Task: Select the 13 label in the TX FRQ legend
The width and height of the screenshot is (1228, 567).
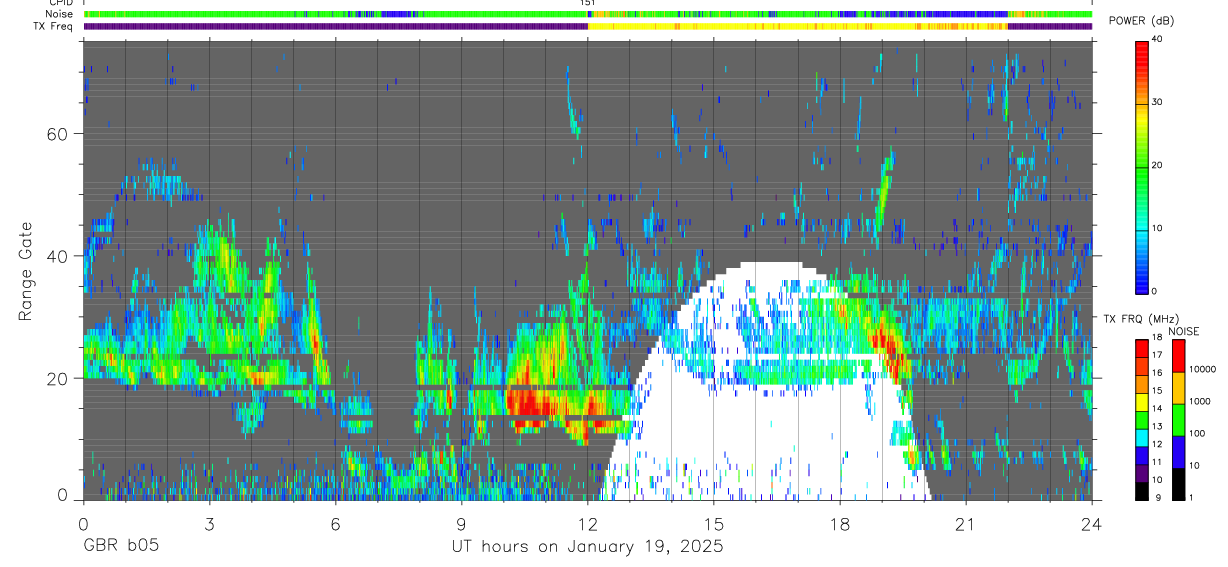Action: tap(1158, 426)
